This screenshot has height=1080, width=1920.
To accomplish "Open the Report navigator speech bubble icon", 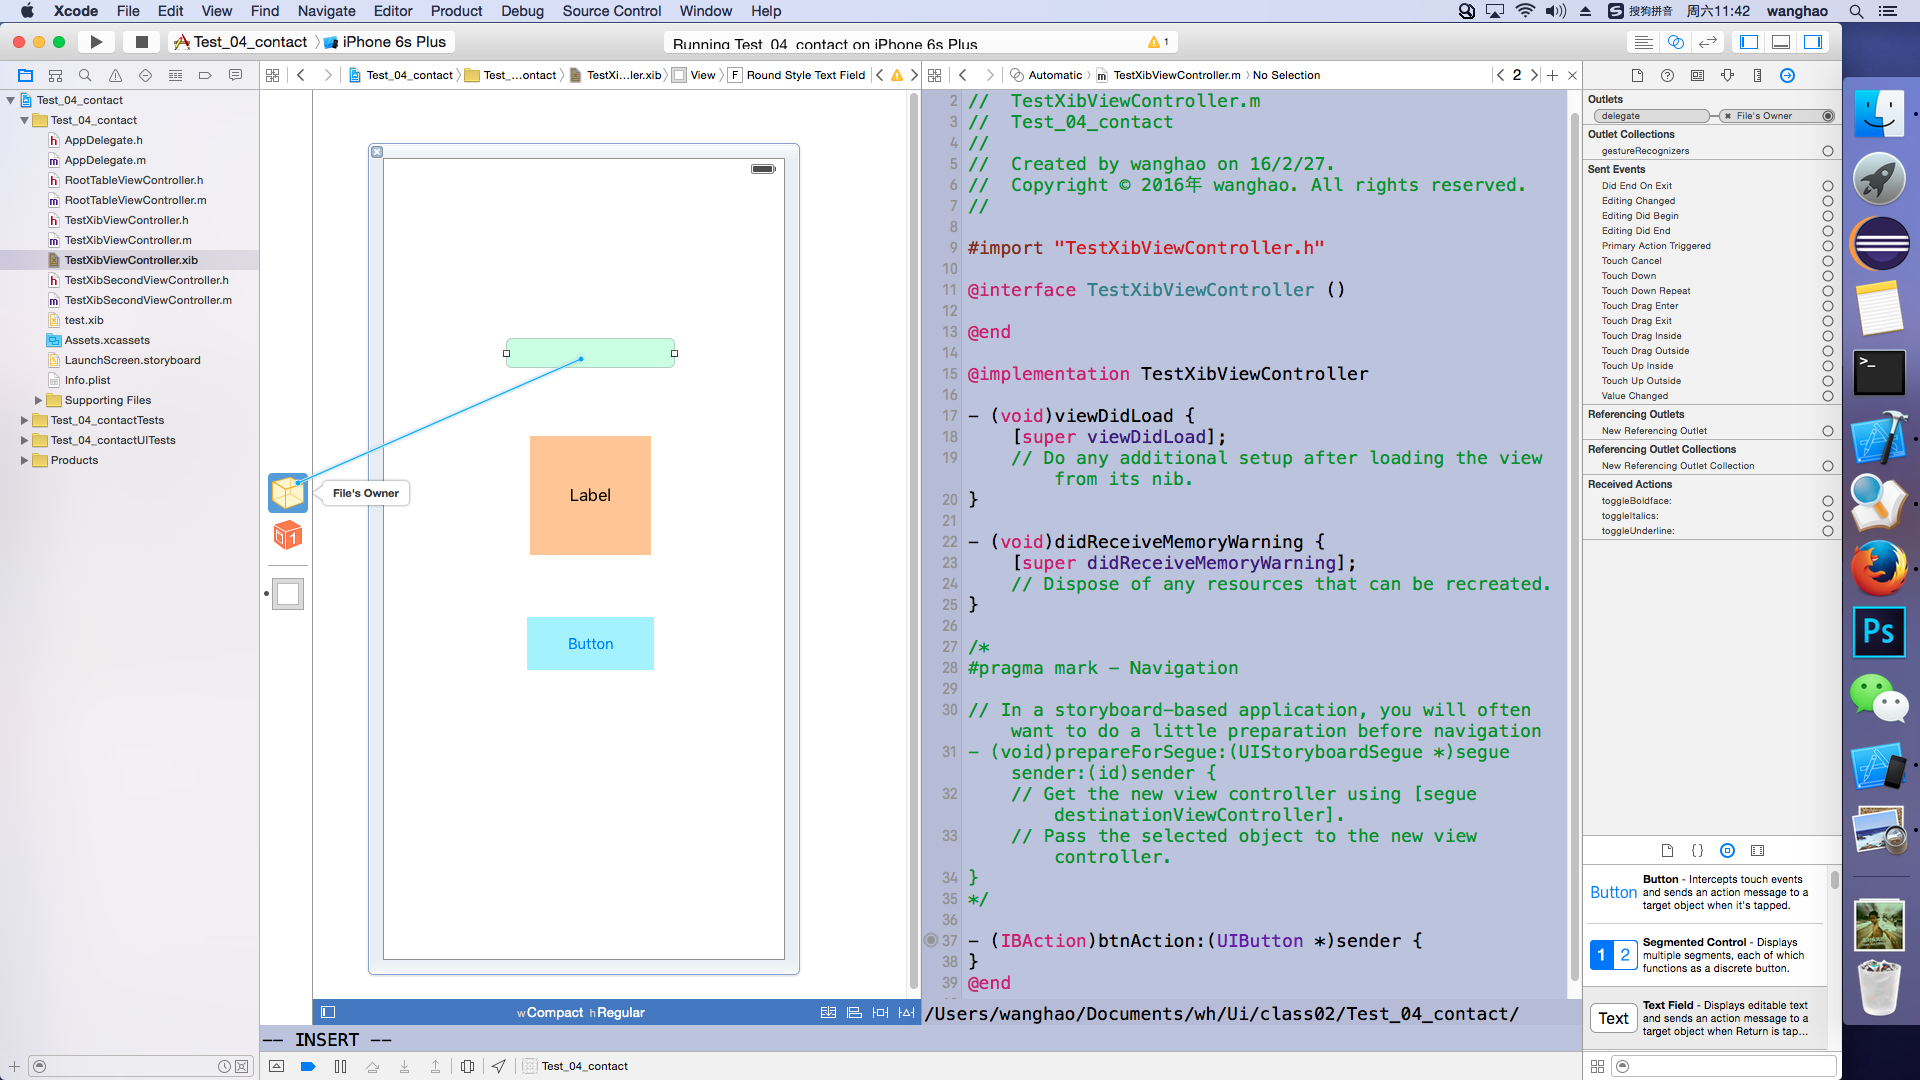I will click(x=235, y=75).
